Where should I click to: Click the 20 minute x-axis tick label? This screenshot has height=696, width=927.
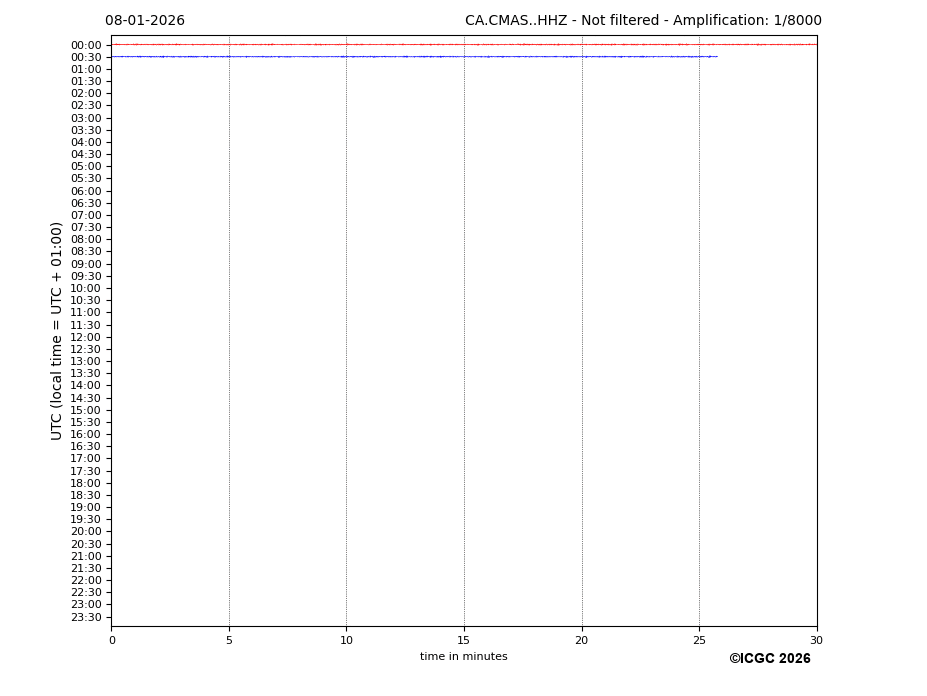pos(582,641)
